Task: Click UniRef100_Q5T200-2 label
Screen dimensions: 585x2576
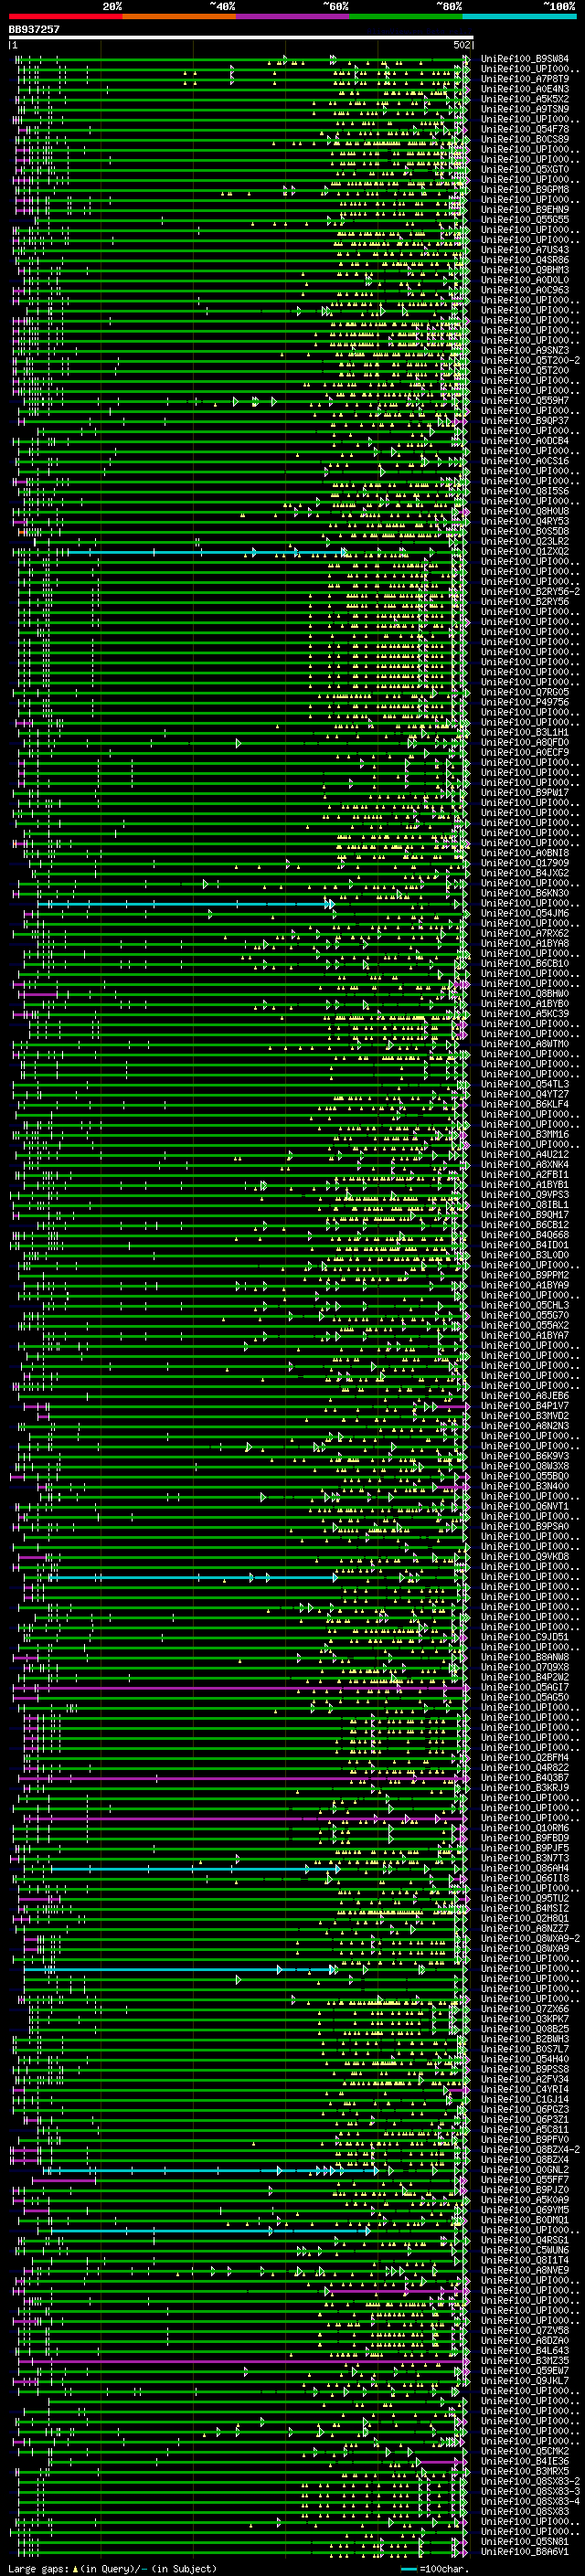Action: coord(530,360)
